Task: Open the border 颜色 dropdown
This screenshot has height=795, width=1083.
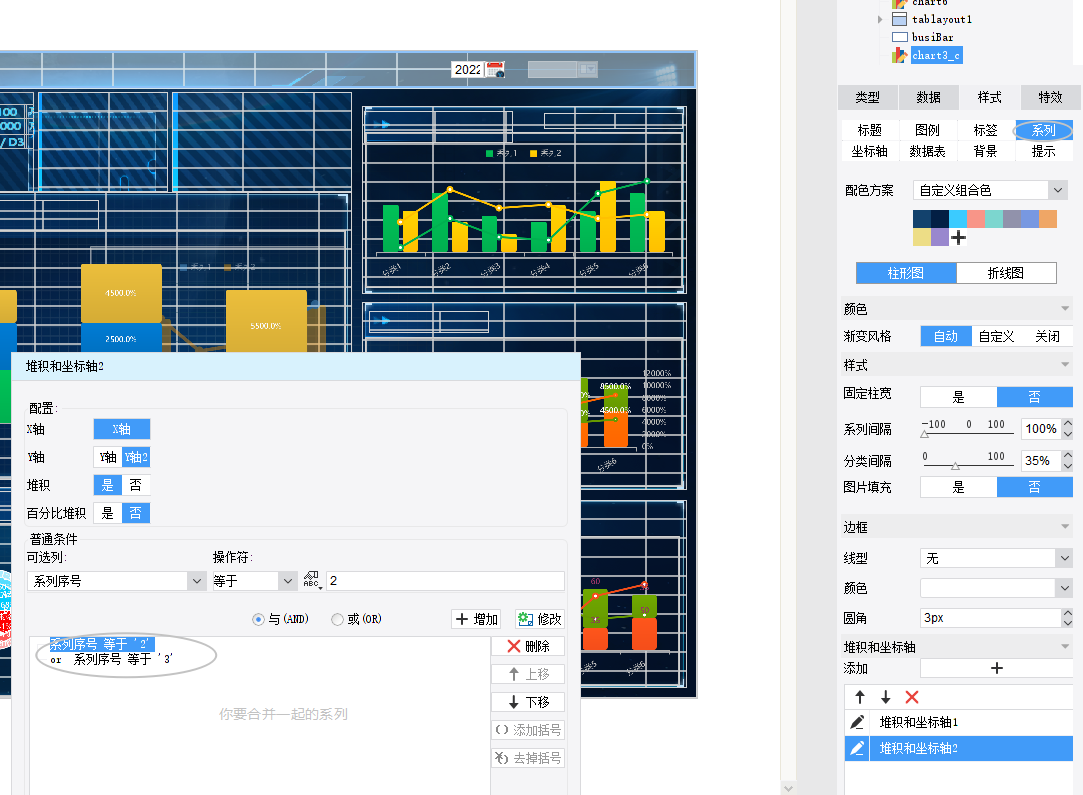Action: (1064, 588)
